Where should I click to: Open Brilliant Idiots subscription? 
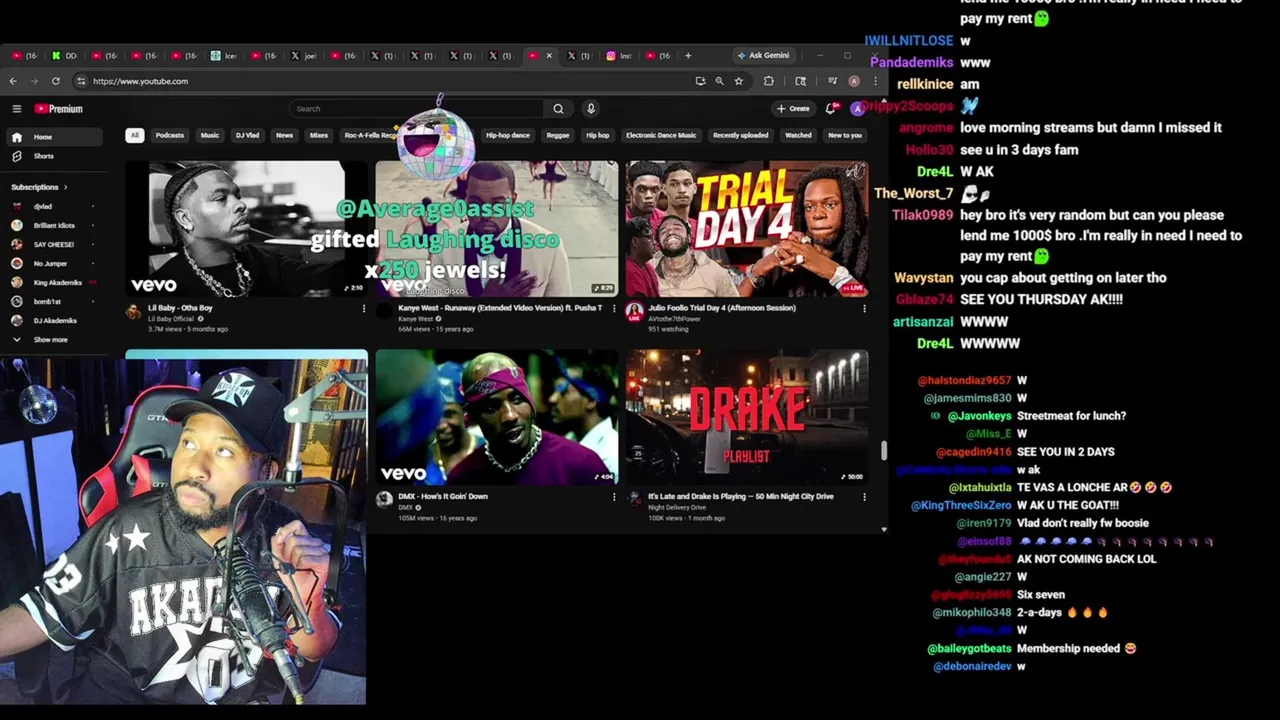(54, 226)
